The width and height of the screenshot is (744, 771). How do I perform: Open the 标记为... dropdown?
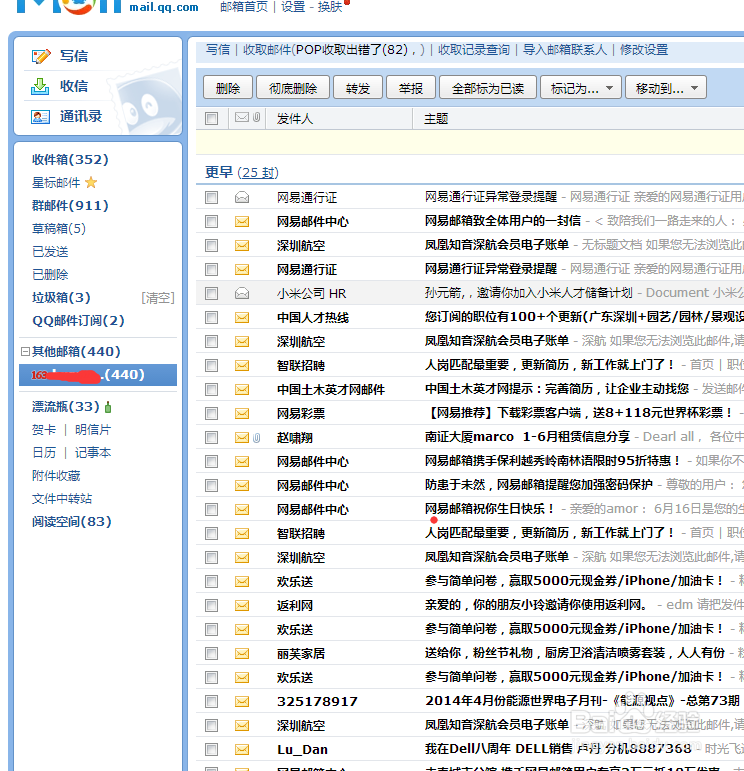[581, 88]
